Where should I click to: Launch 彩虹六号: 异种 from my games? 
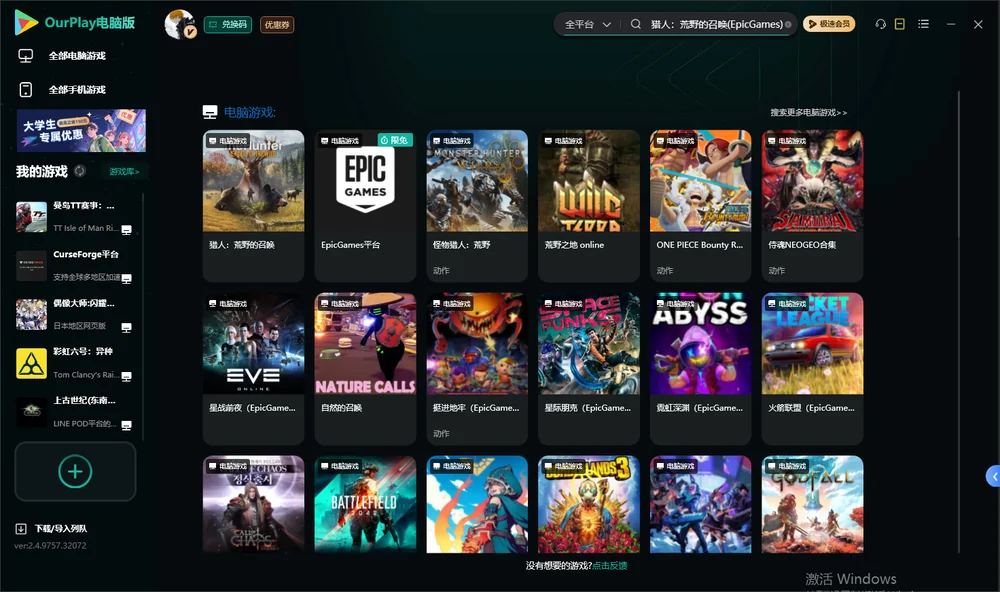(x=75, y=363)
